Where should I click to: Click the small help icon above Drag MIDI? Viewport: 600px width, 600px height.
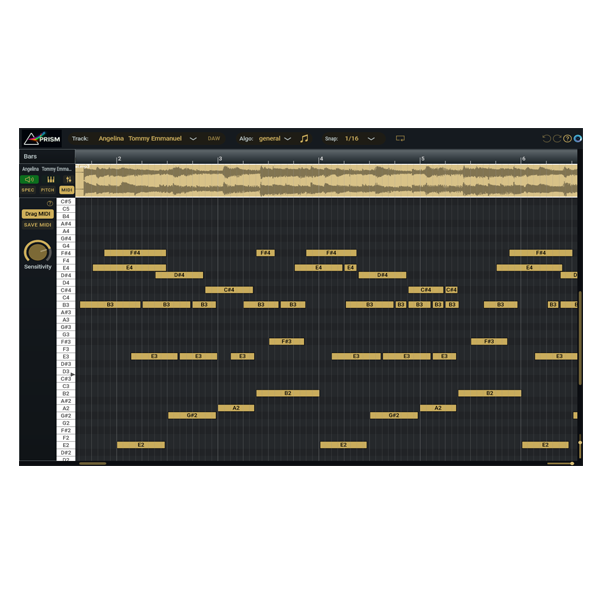click(x=50, y=203)
